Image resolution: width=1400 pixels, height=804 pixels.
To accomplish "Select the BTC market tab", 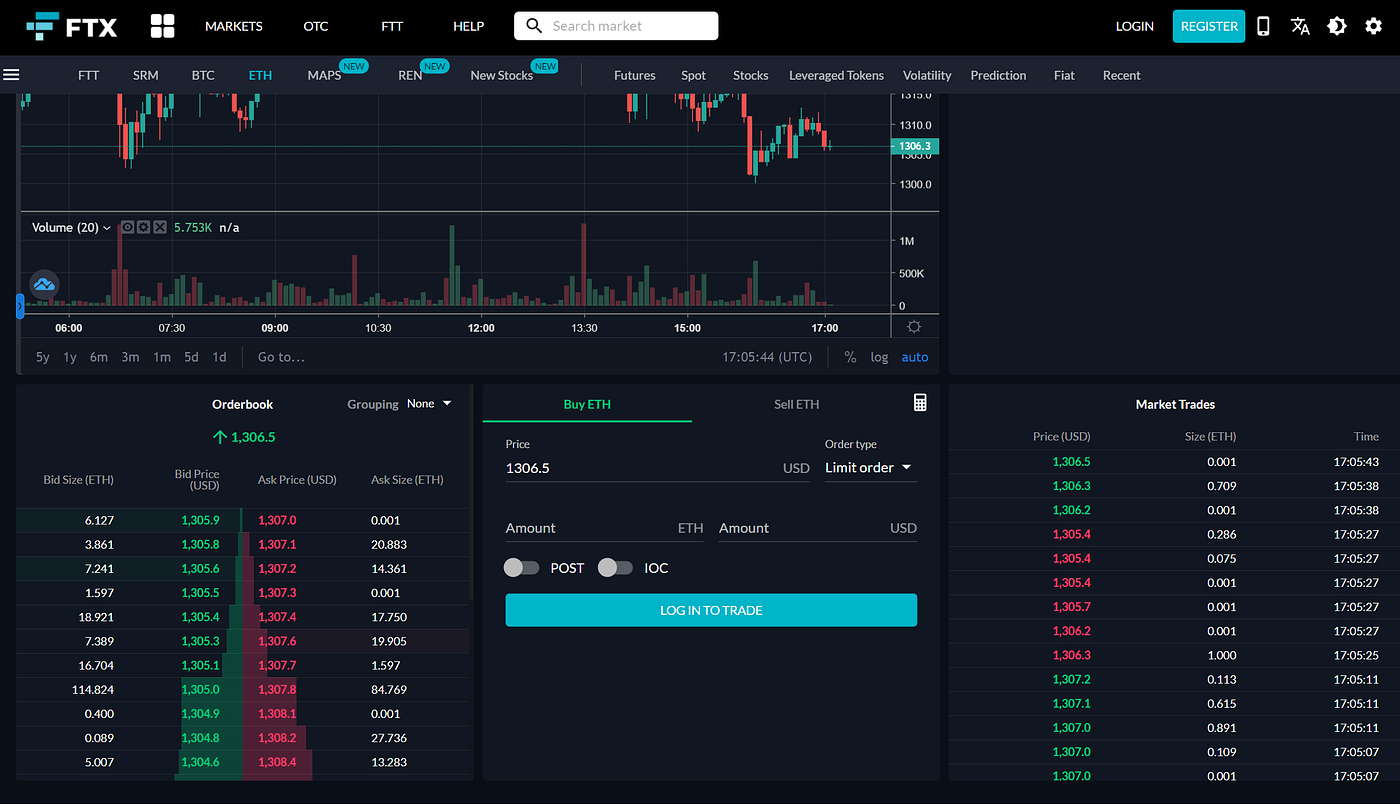I will tap(203, 75).
